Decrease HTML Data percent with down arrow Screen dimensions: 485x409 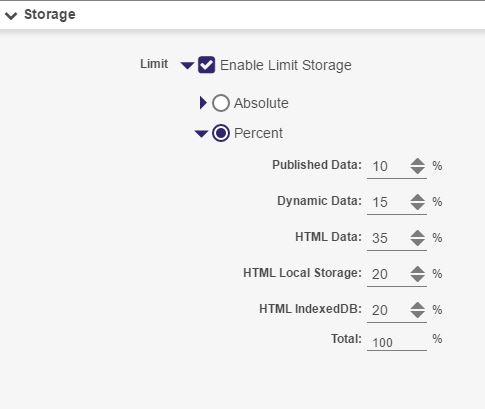tap(417, 242)
